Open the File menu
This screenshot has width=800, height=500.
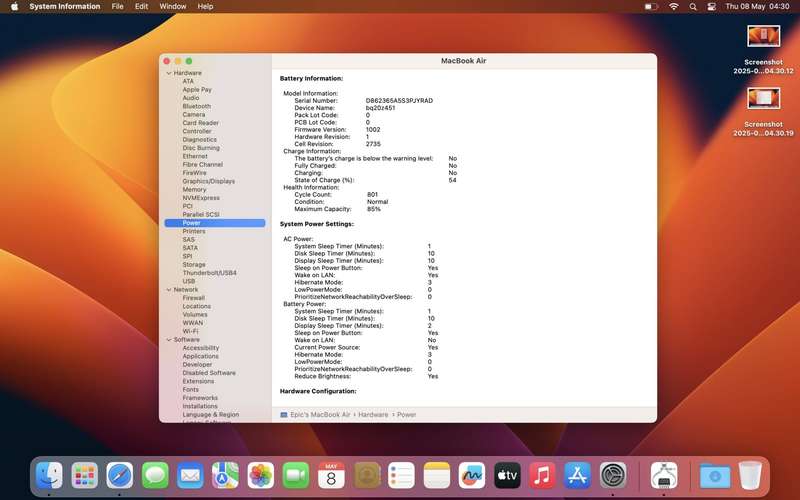click(117, 7)
